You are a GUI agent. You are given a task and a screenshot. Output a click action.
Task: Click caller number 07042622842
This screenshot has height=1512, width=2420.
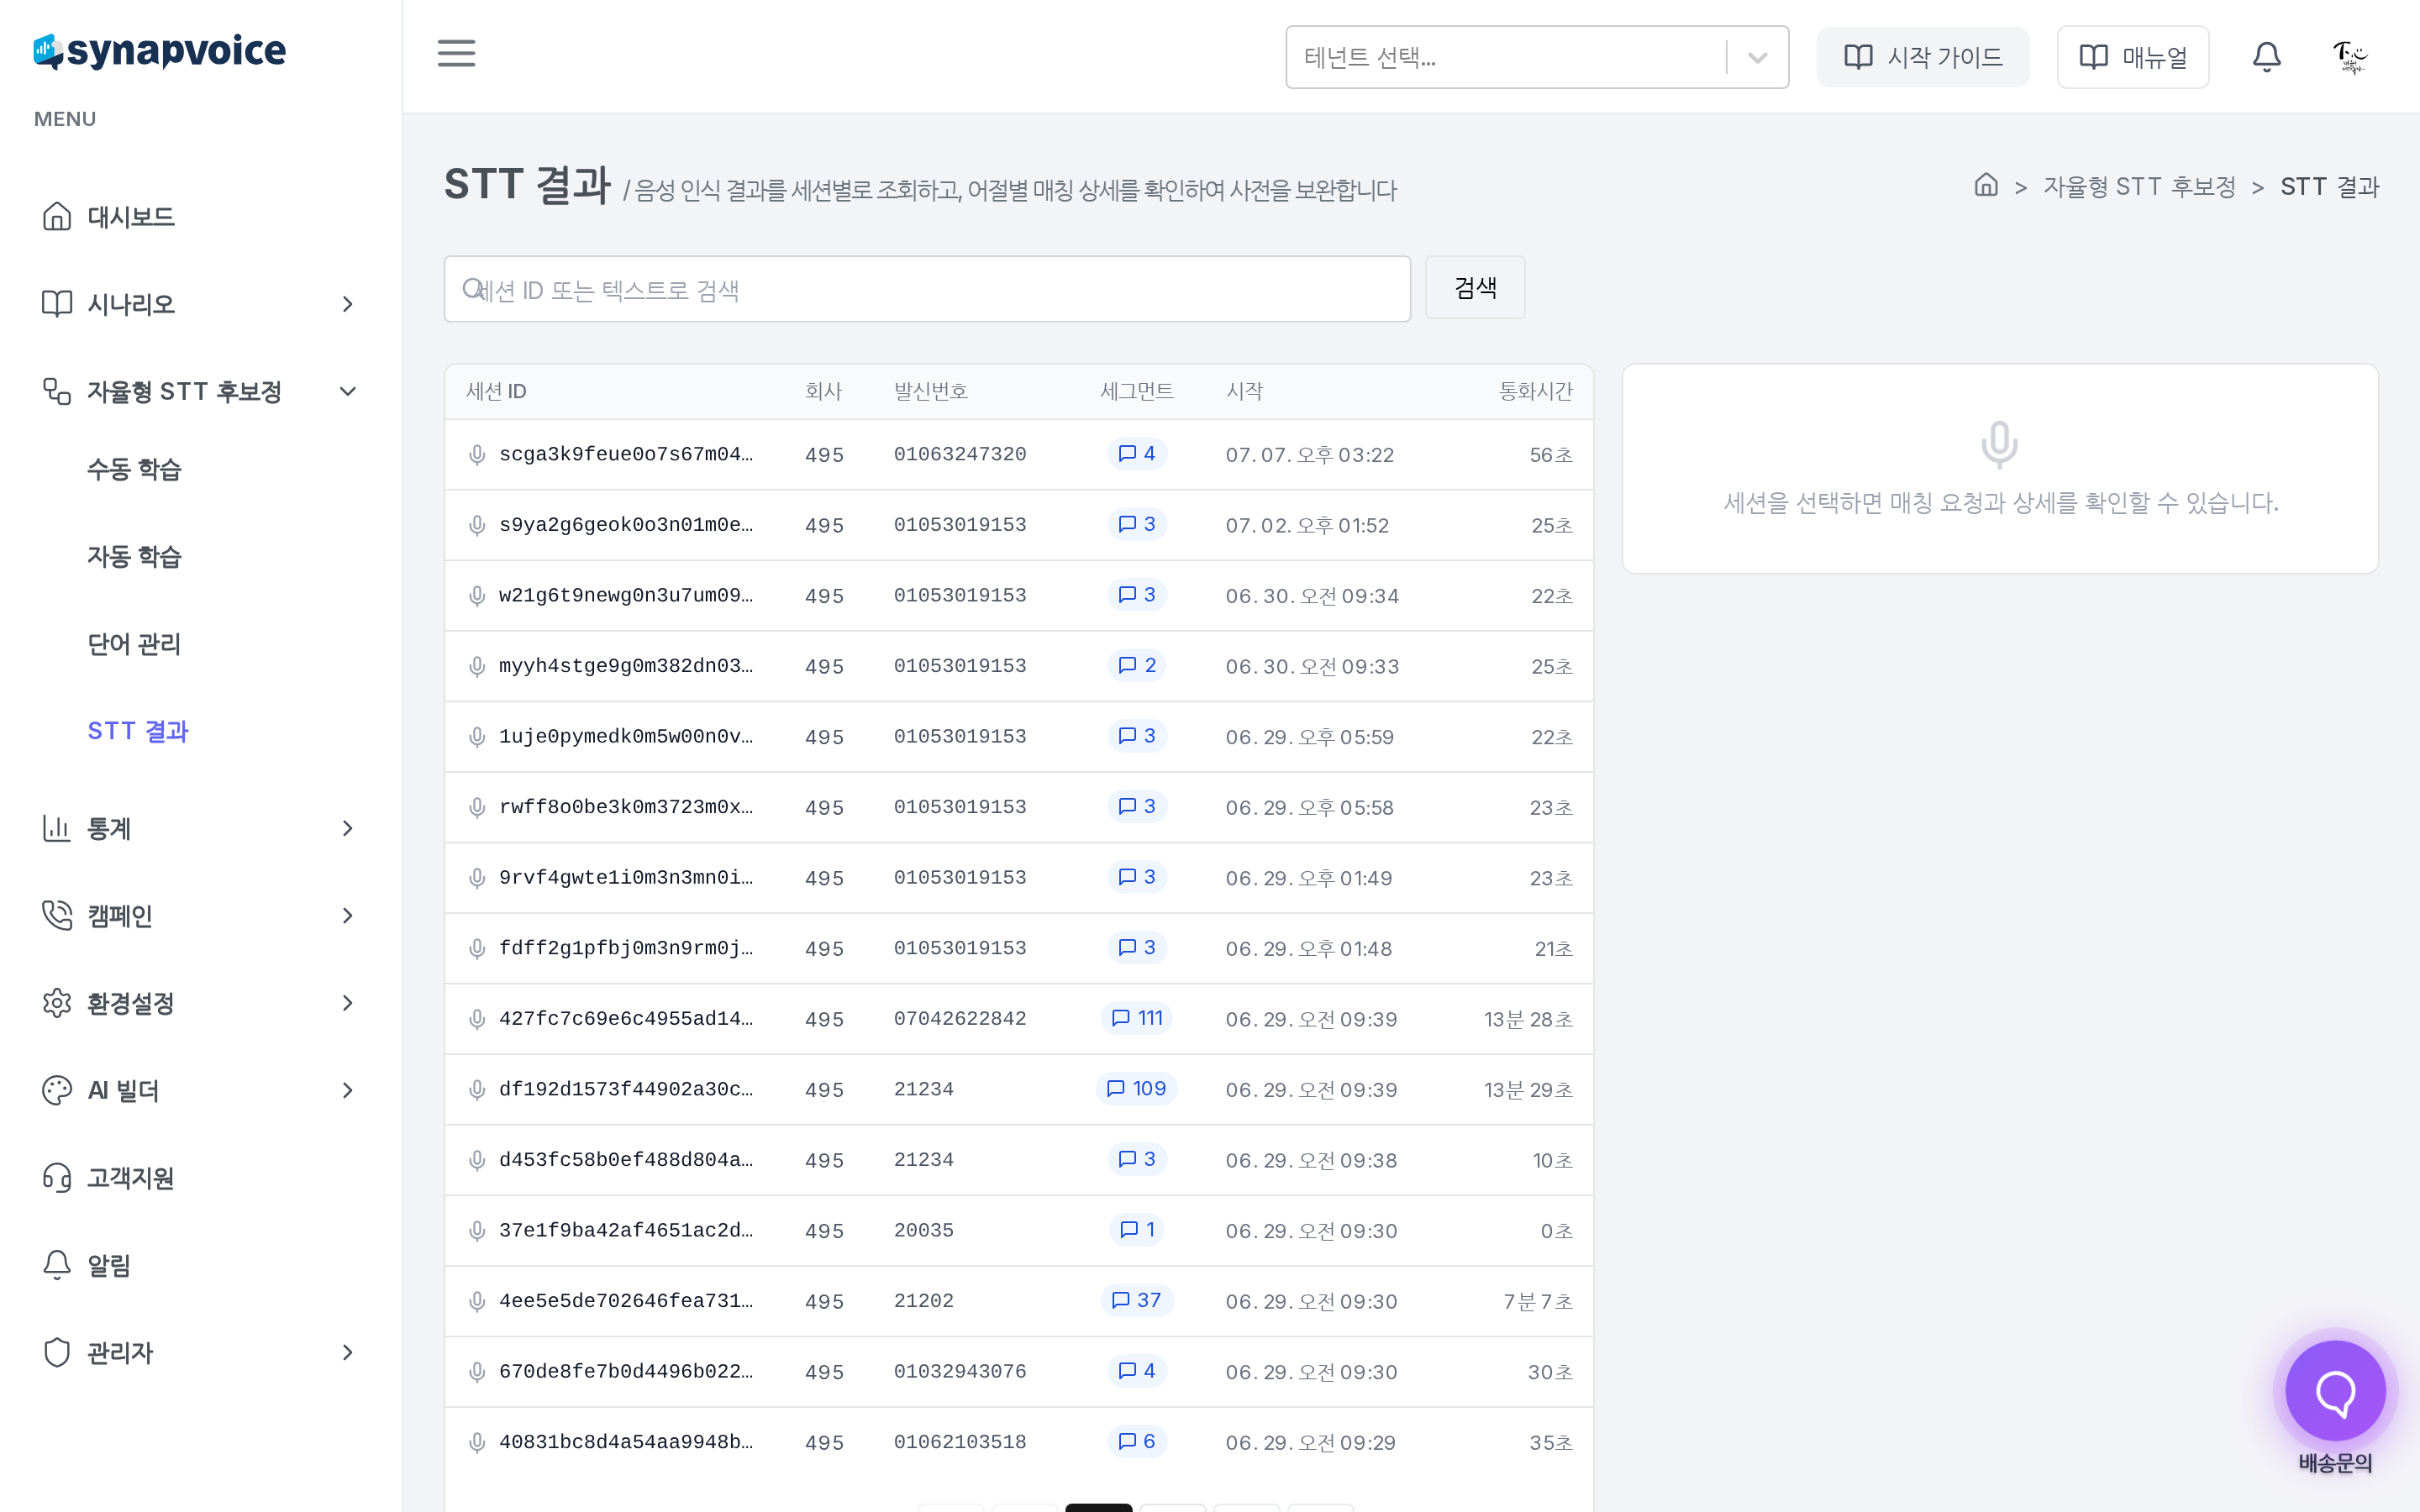[x=960, y=1019]
